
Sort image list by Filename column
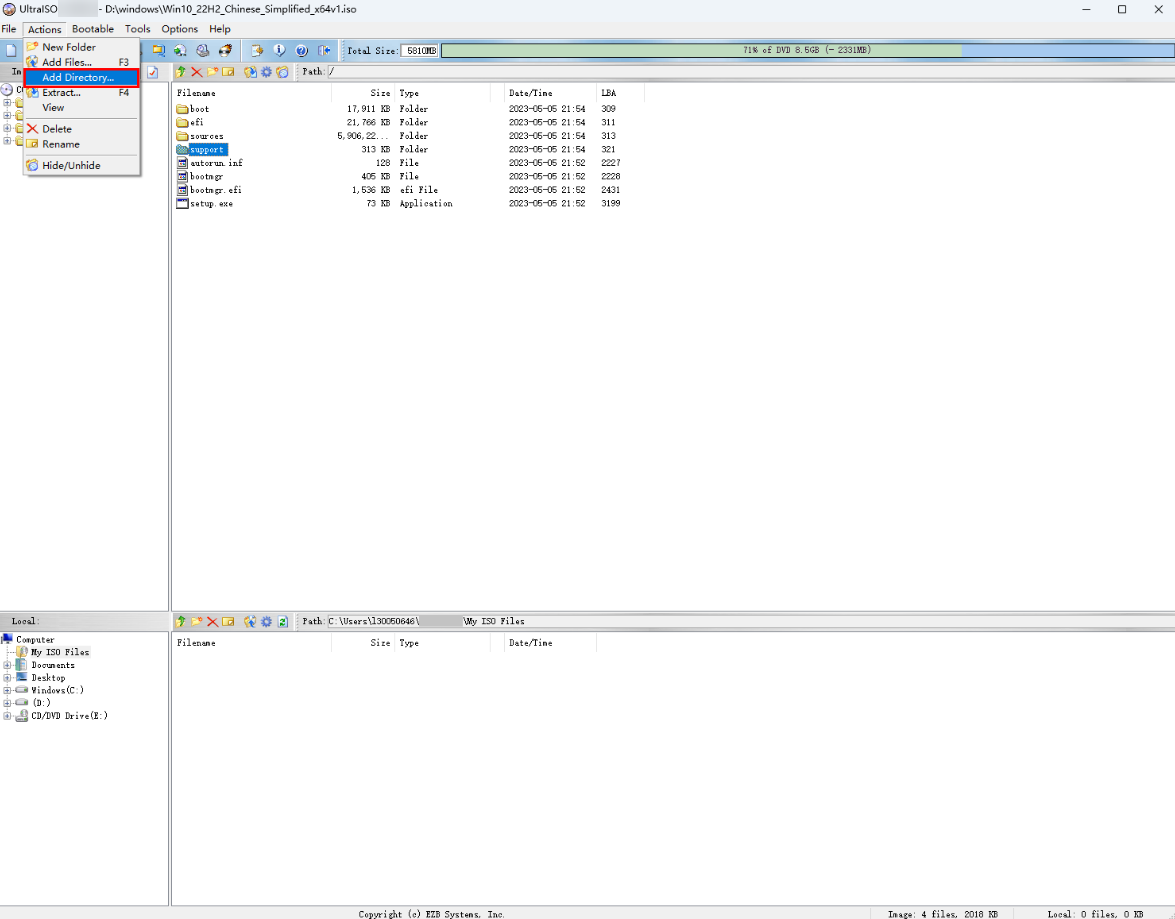(252, 93)
